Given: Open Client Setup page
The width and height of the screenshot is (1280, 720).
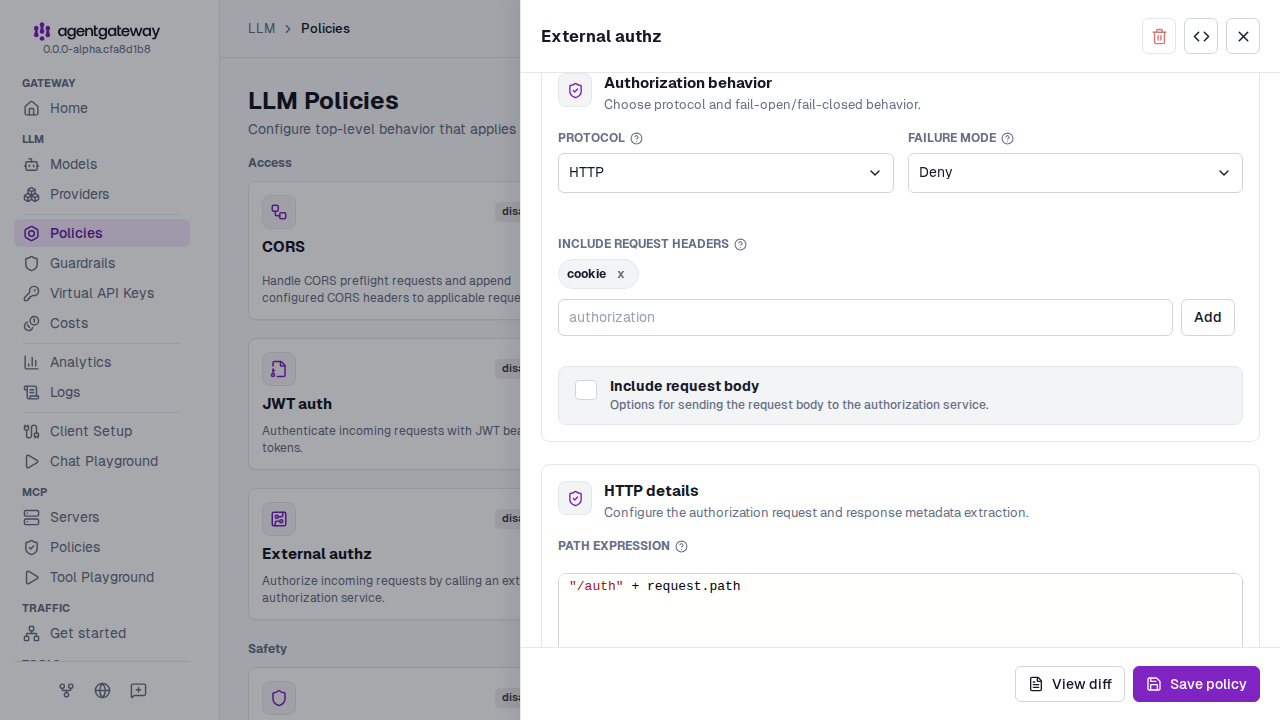Looking at the screenshot, I should pyautogui.click(x=102, y=431).
